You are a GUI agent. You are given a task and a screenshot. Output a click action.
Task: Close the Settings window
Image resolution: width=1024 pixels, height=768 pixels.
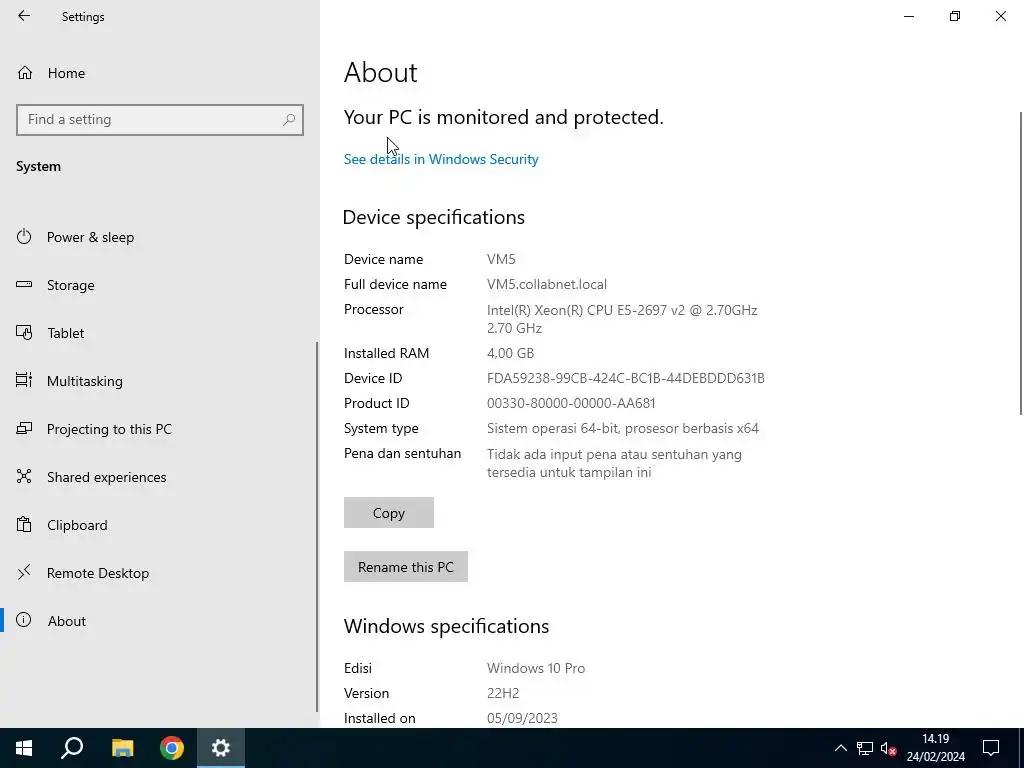1000,16
